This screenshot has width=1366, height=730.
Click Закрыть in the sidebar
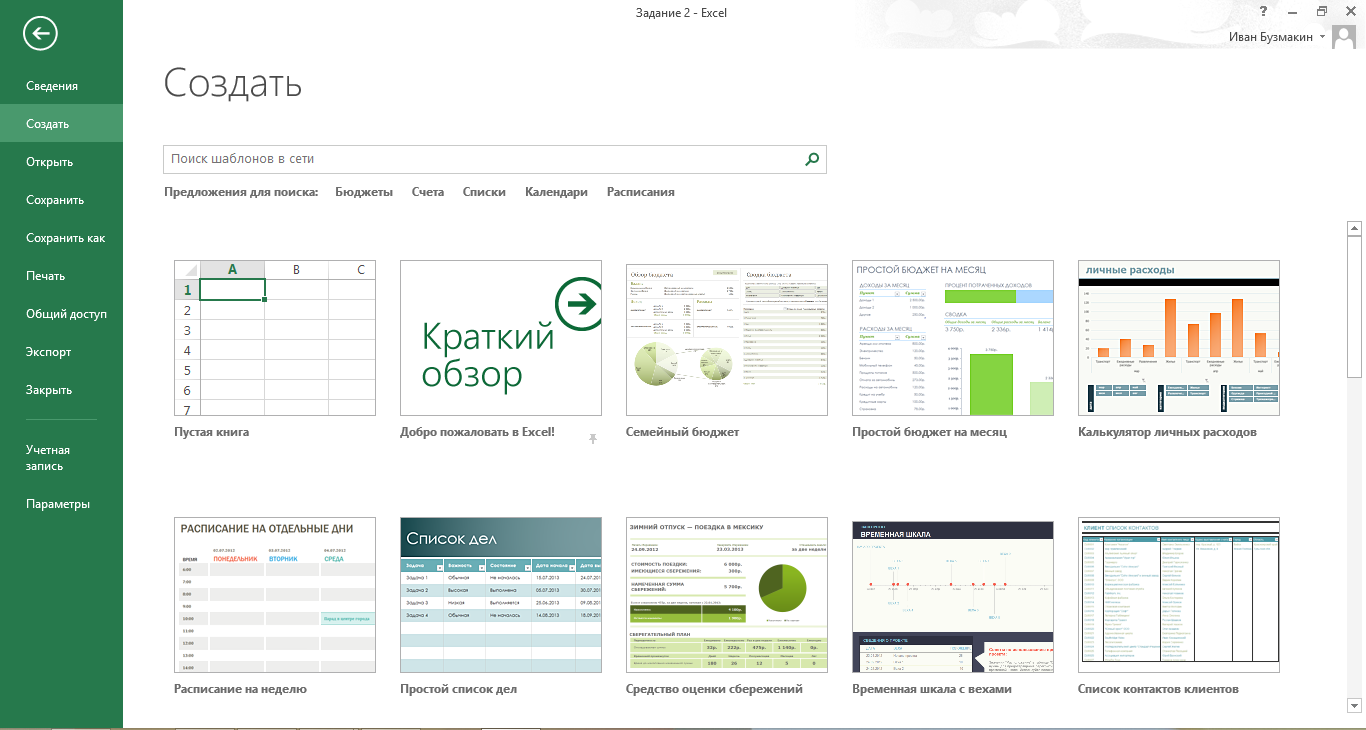(x=61, y=390)
